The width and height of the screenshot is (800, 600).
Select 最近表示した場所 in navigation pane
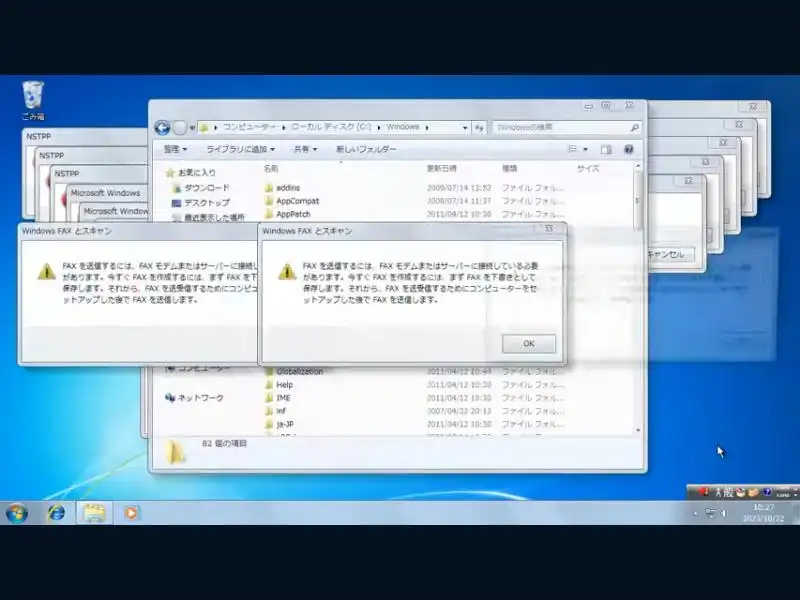209,217
